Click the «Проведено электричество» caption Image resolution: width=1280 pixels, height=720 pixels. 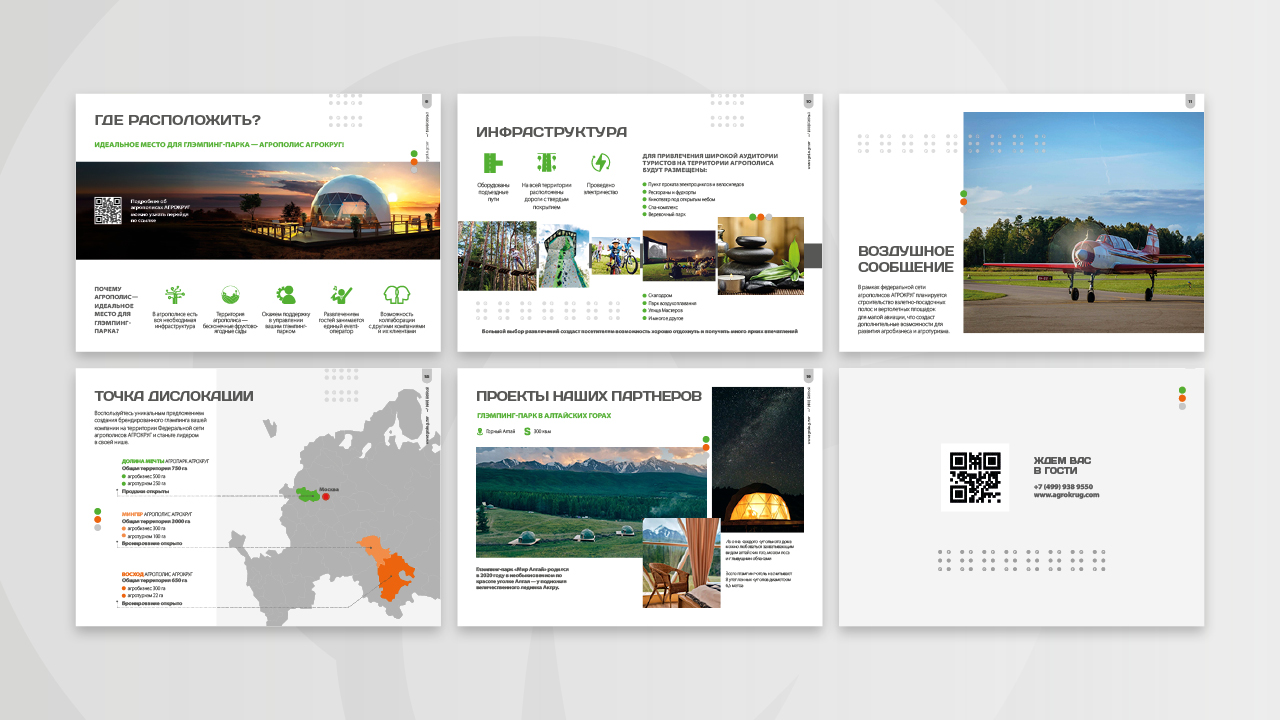600,188
